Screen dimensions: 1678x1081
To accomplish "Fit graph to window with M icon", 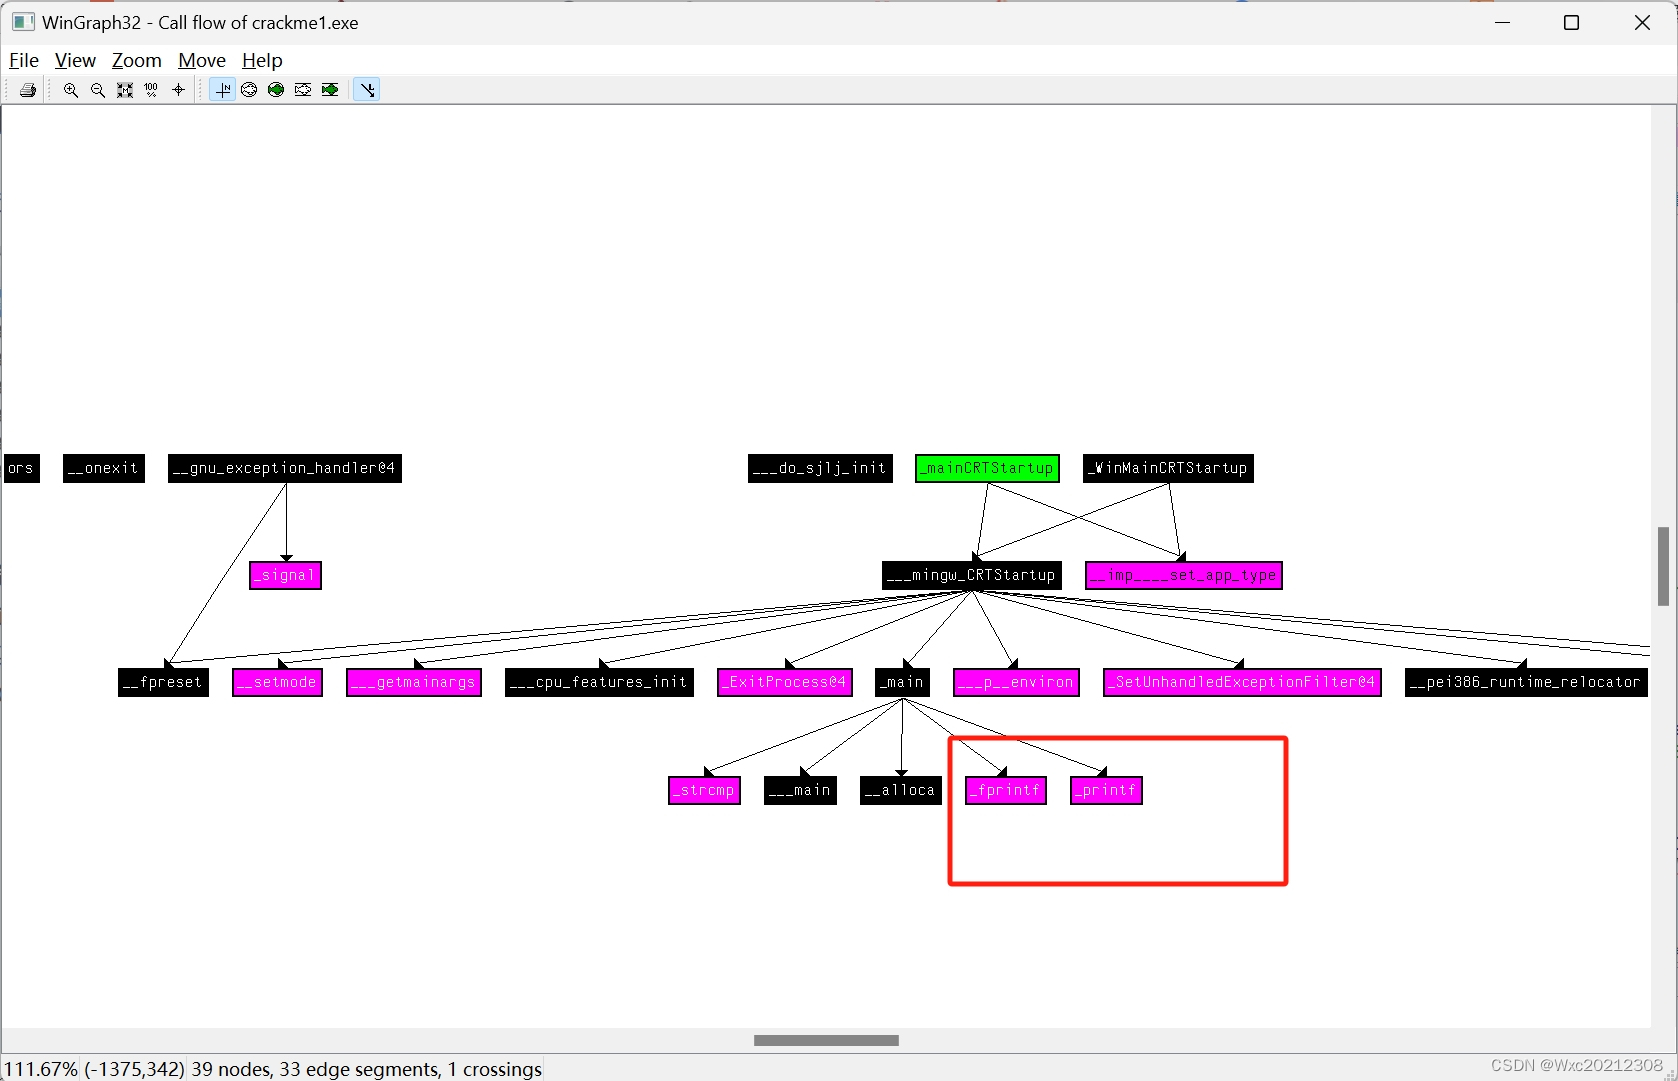I will click(125, 90).
